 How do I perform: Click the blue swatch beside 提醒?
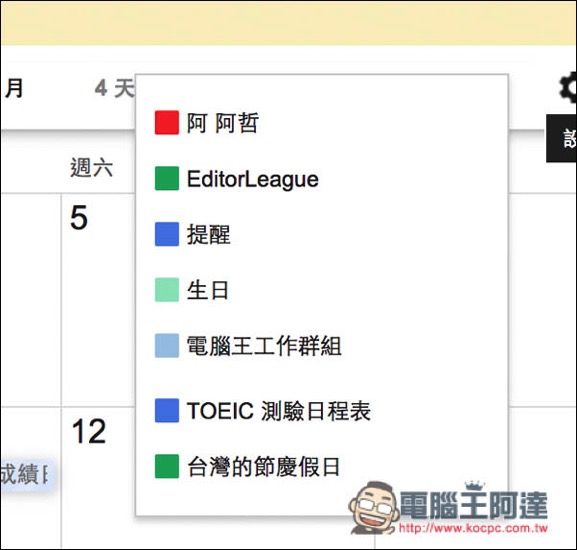pyautogui.click(x=167, y=234)
